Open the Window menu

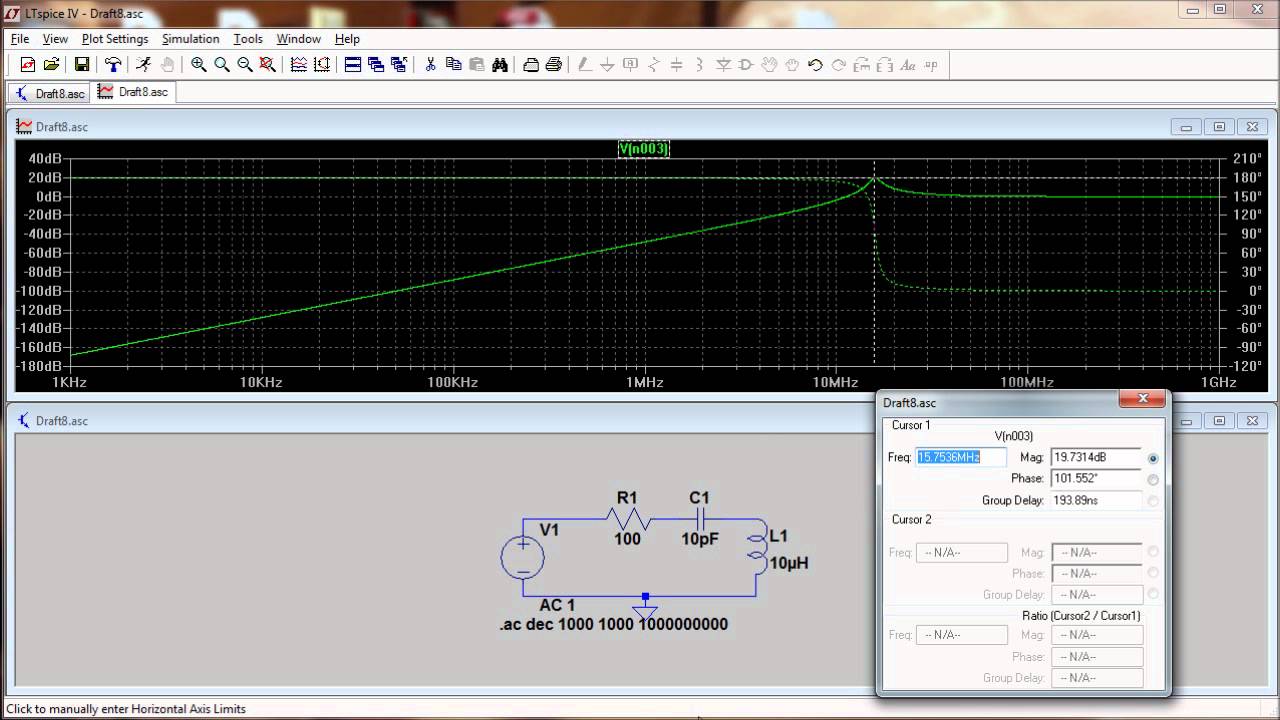[298, 39]
